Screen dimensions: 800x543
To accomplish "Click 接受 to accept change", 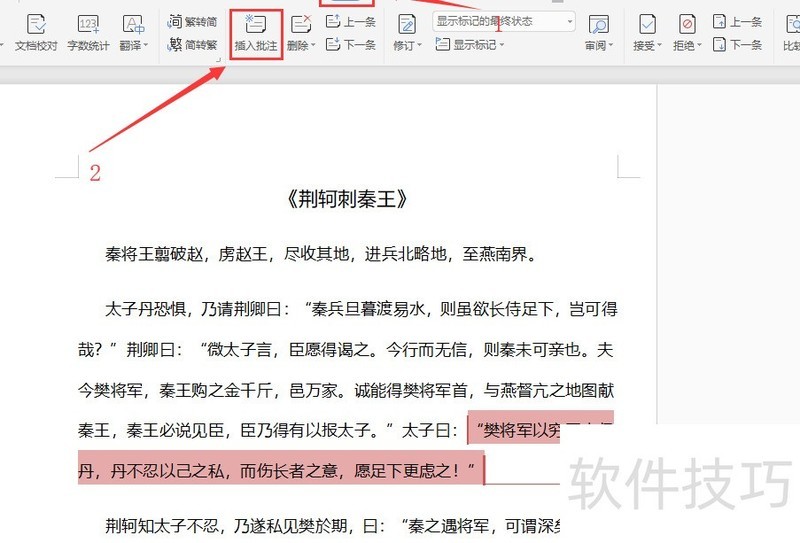I will [x=647, y=33].
